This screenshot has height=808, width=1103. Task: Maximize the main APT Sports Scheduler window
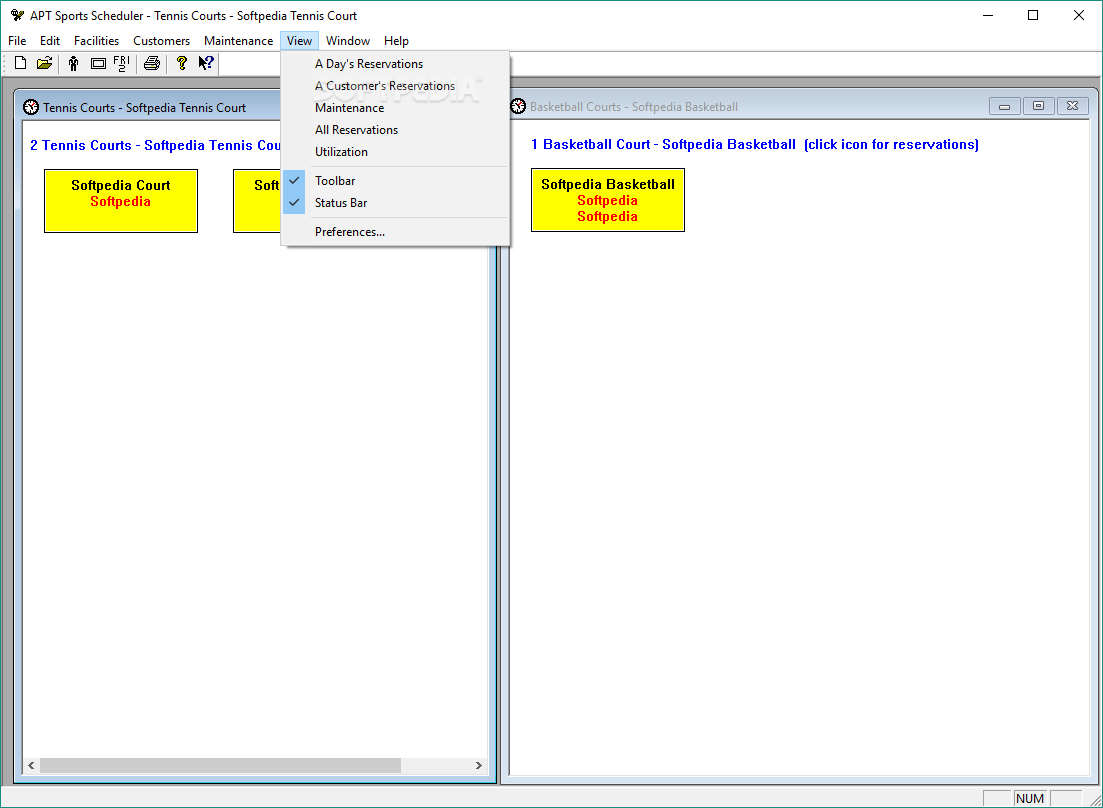click(x=1033, y=15)
